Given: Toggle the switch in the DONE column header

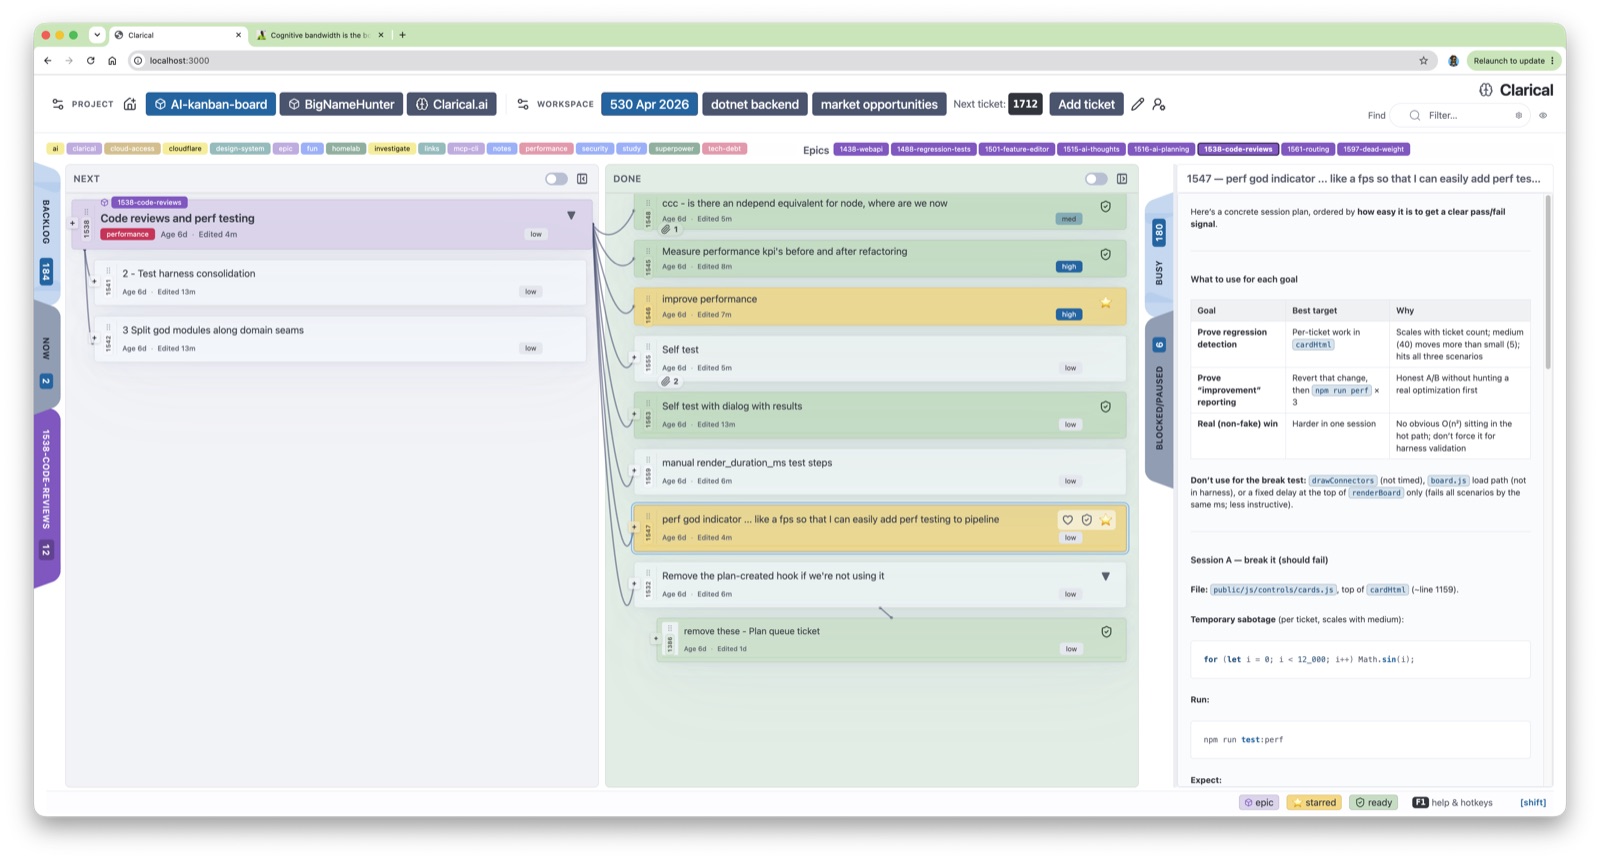Looking at the screenshot, I should pos(1096,179).
